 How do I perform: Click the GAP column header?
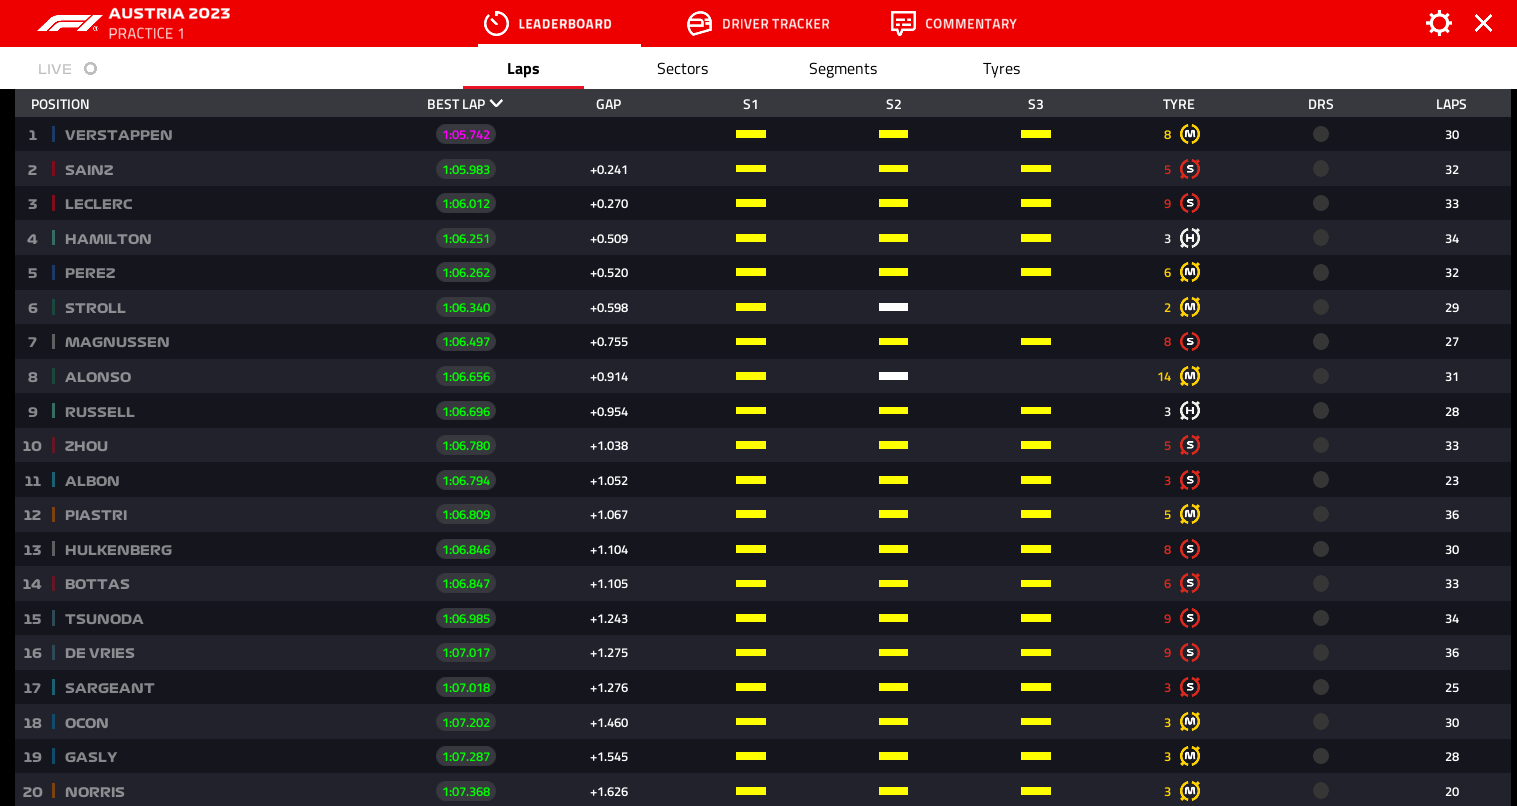pos(609,104)
